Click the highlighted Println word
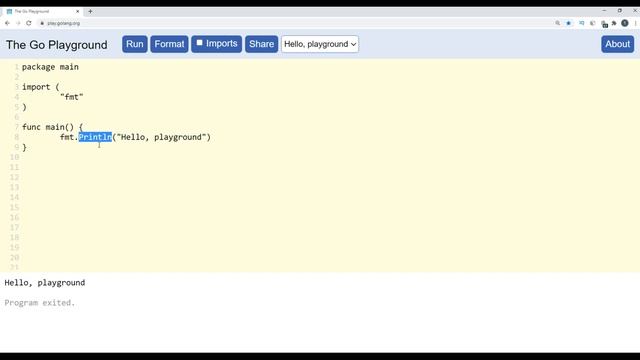Viewport: 640px width, 360px height. [x=95, y=137]
